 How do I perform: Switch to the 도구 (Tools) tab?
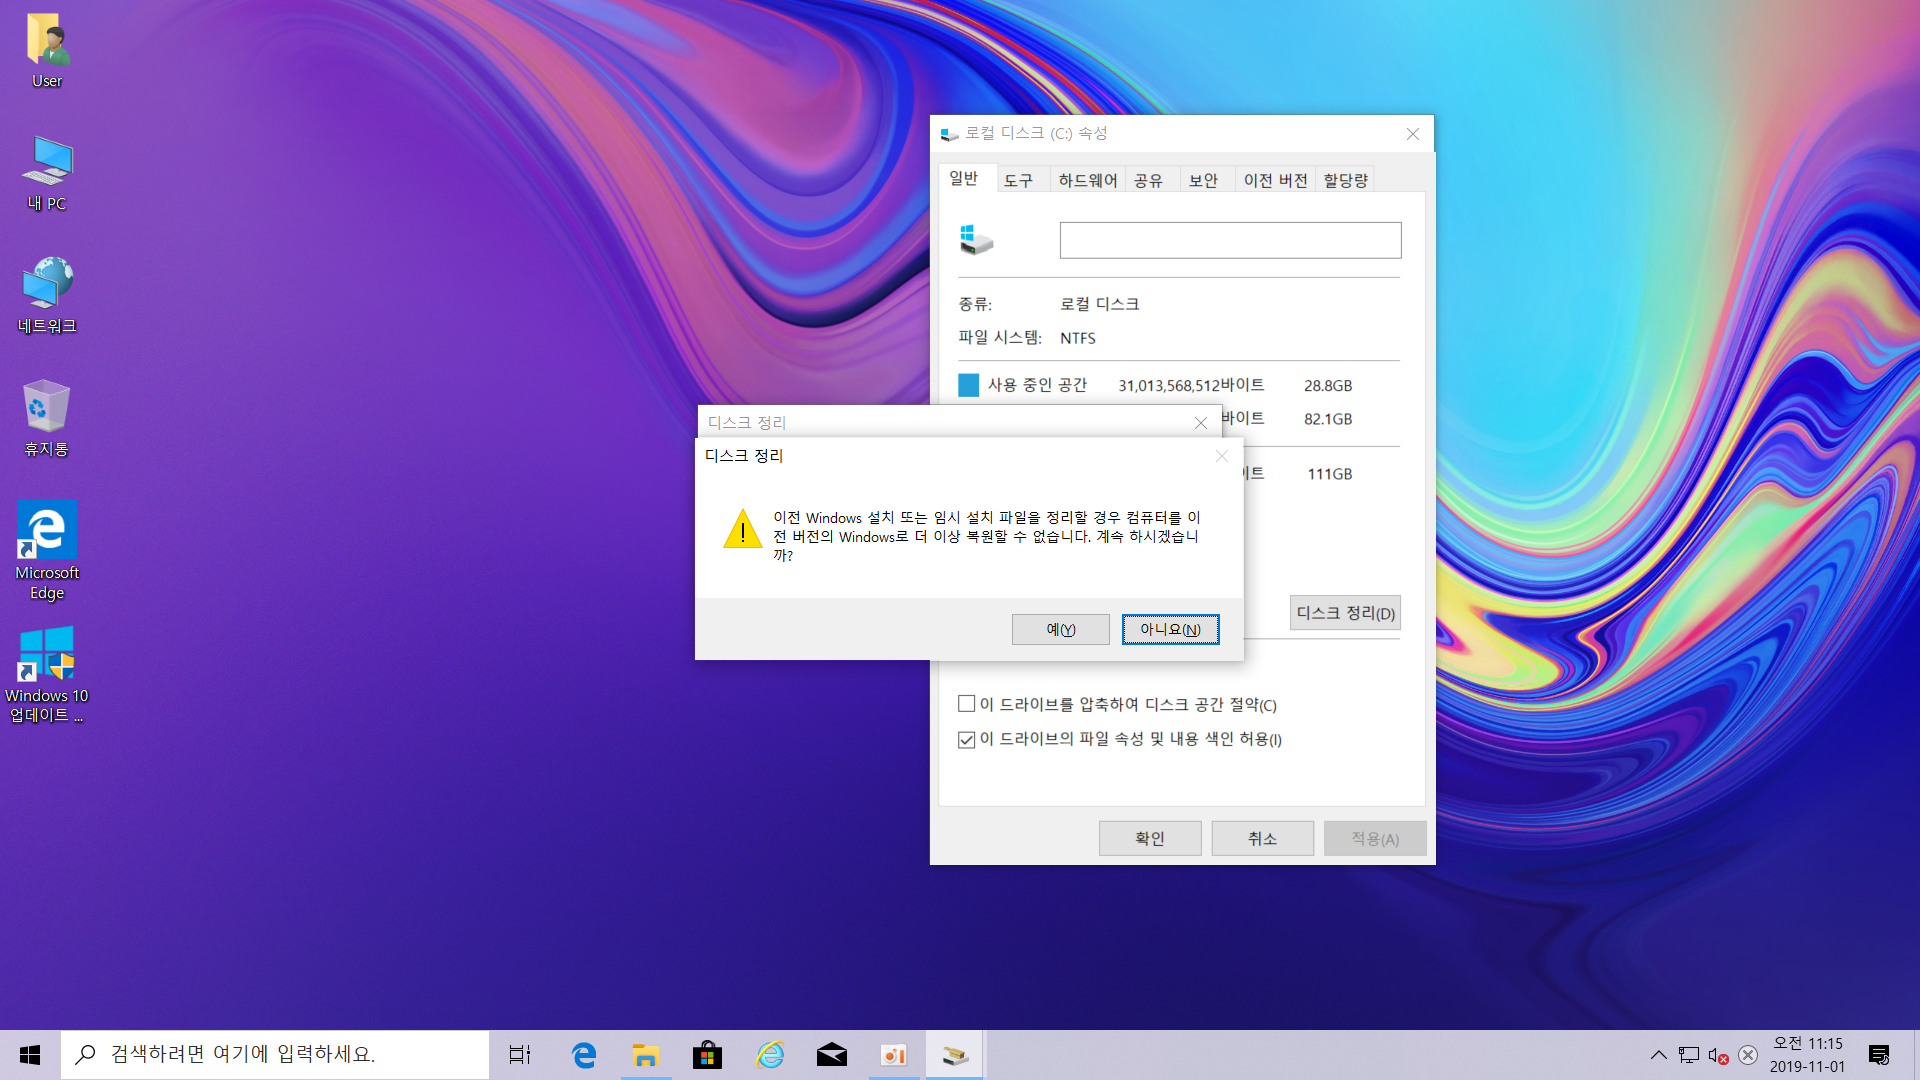click(x=1018, y=180)
